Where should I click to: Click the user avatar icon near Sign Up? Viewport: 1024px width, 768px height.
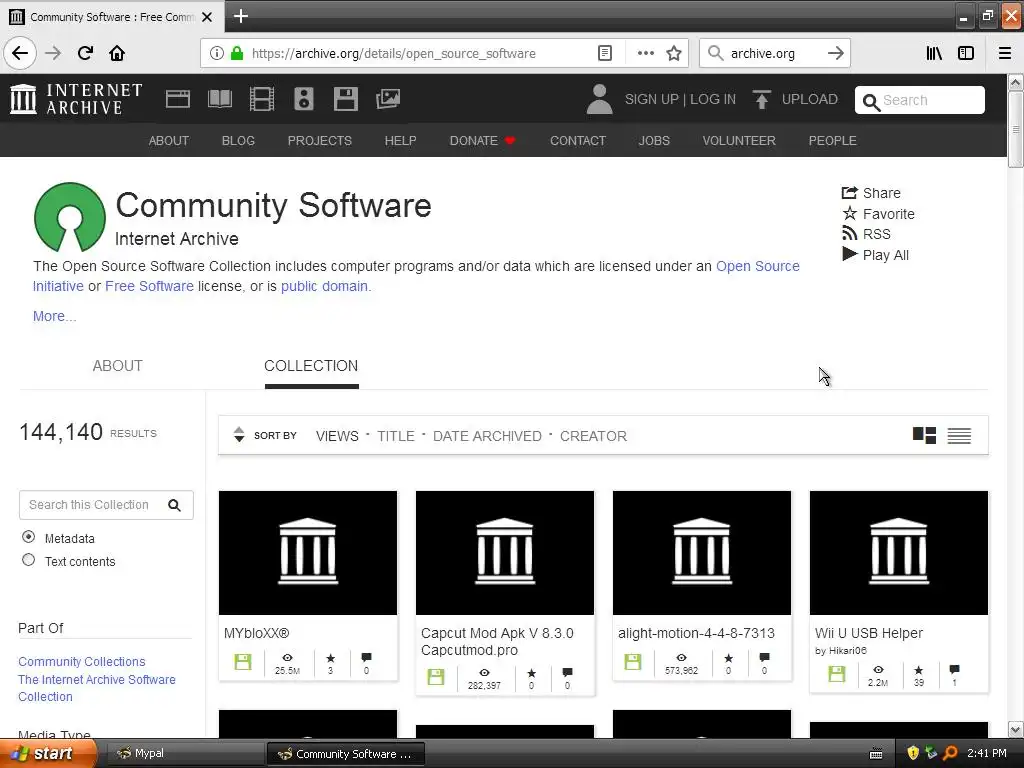pyautogui.click(x=599, y=99)
